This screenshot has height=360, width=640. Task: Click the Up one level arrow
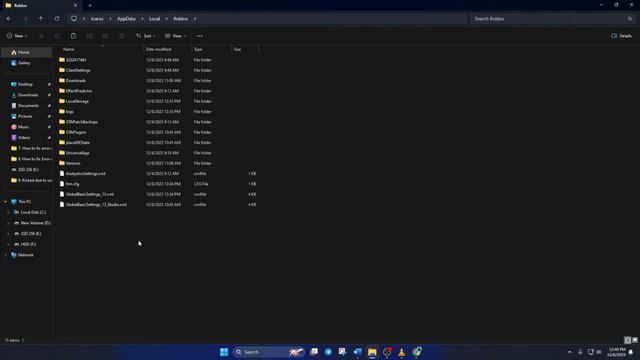pos(41,19)
